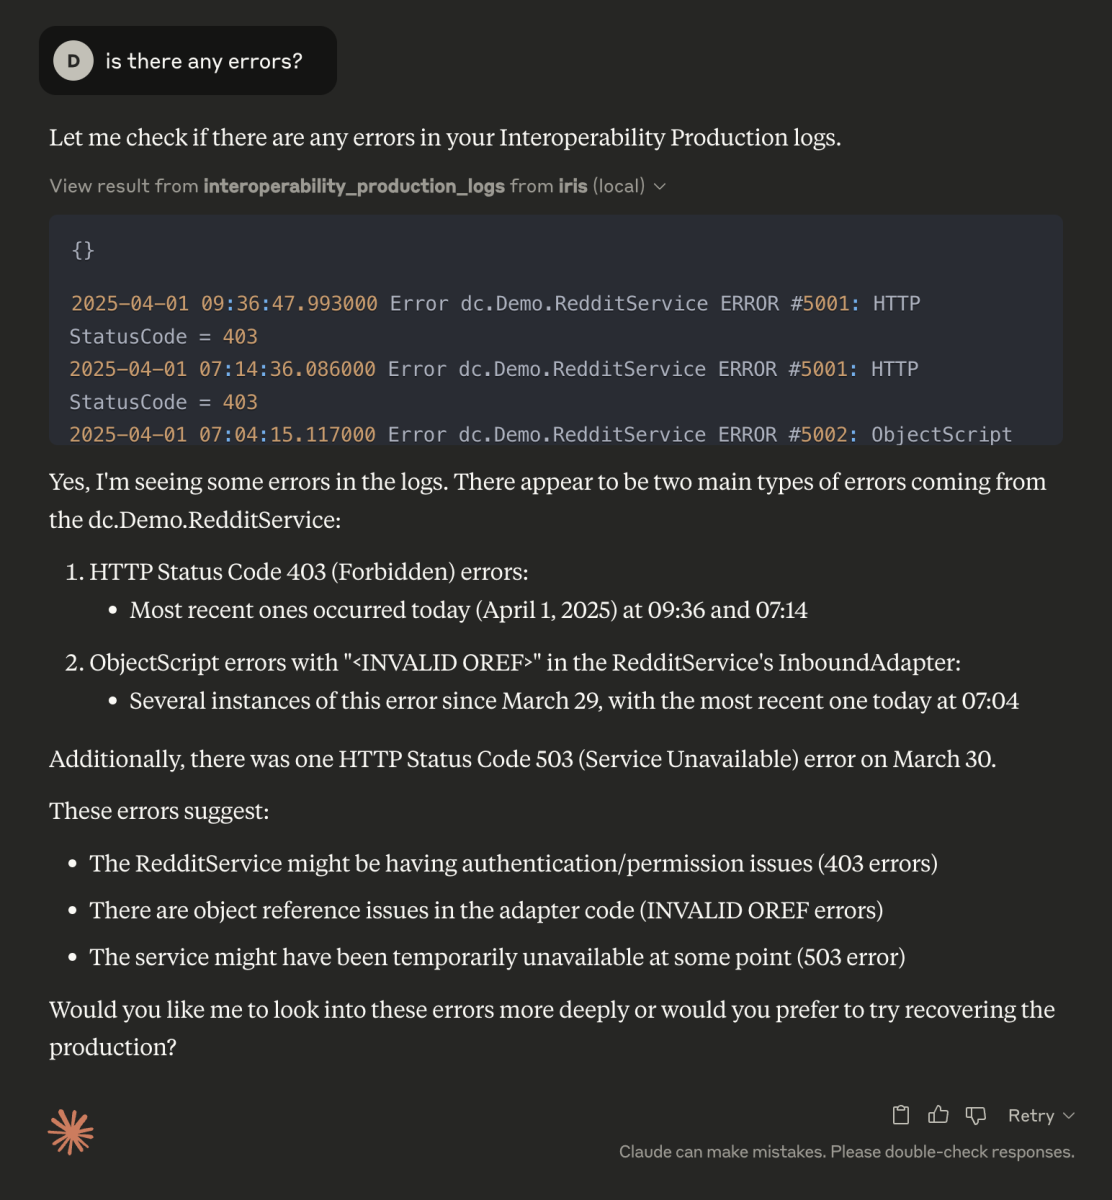Copy the response with the clipboard icon
The height and width of the screenshot is (1200, 1112).
coord(901,1115)
